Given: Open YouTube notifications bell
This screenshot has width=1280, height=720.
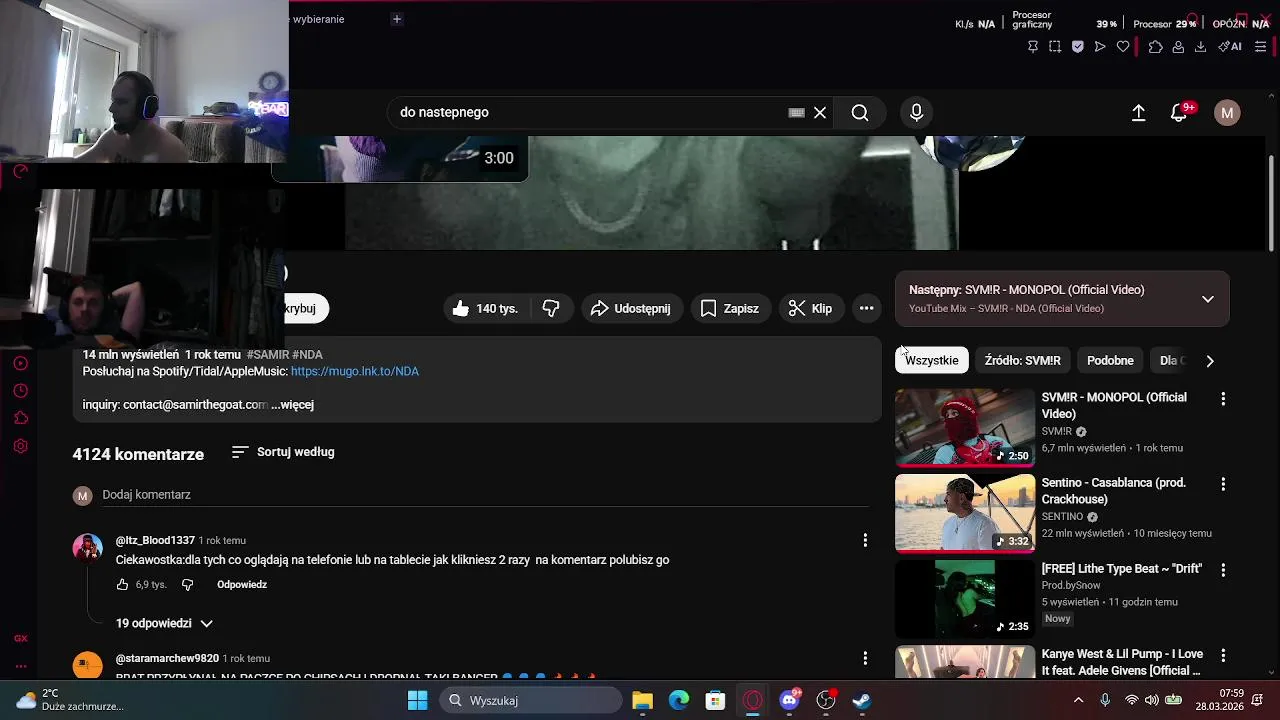Looking at the screenshot, I should [x=1180, y=113].
